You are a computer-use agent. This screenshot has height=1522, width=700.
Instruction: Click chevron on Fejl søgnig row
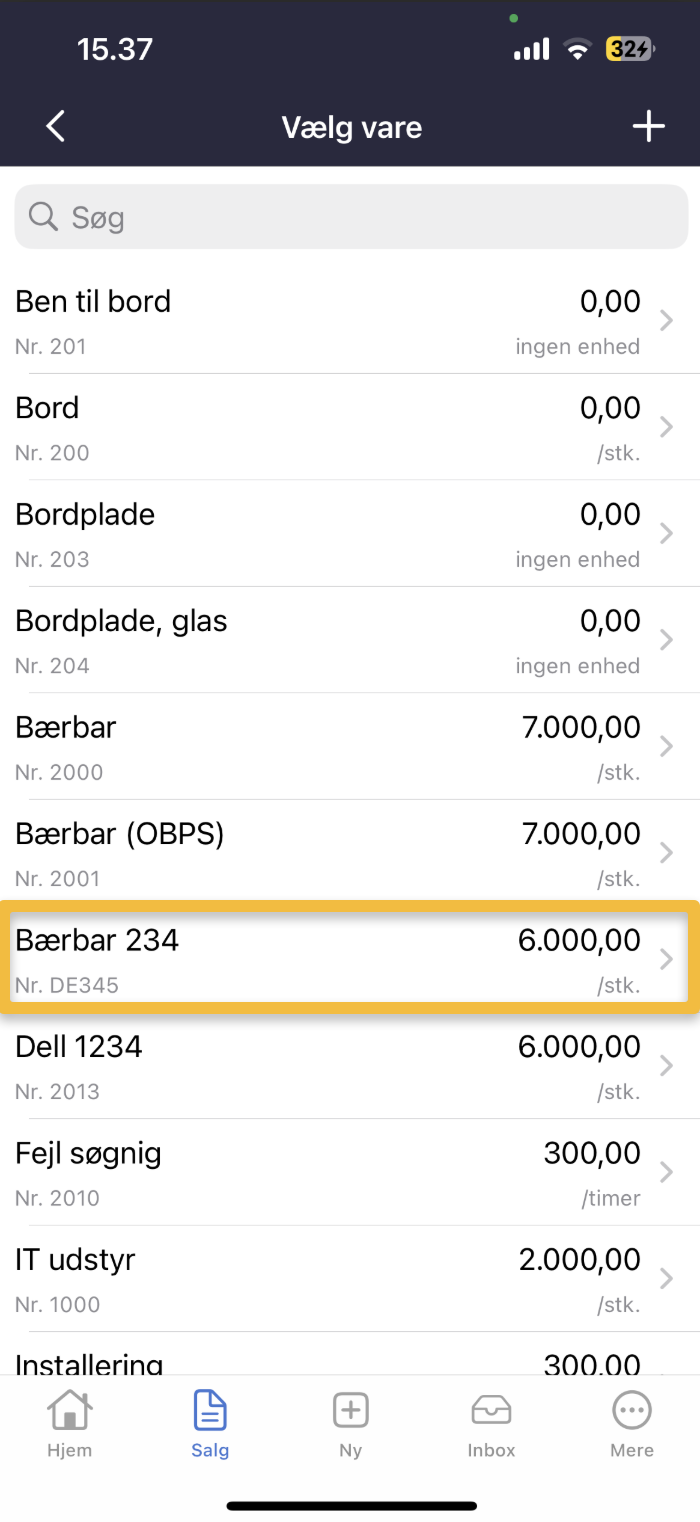(x=667, y=1172)
